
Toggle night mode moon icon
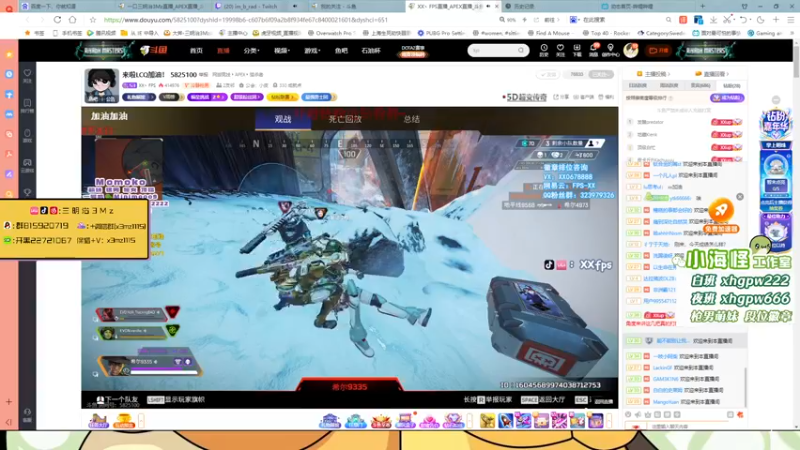pos(761,20)
